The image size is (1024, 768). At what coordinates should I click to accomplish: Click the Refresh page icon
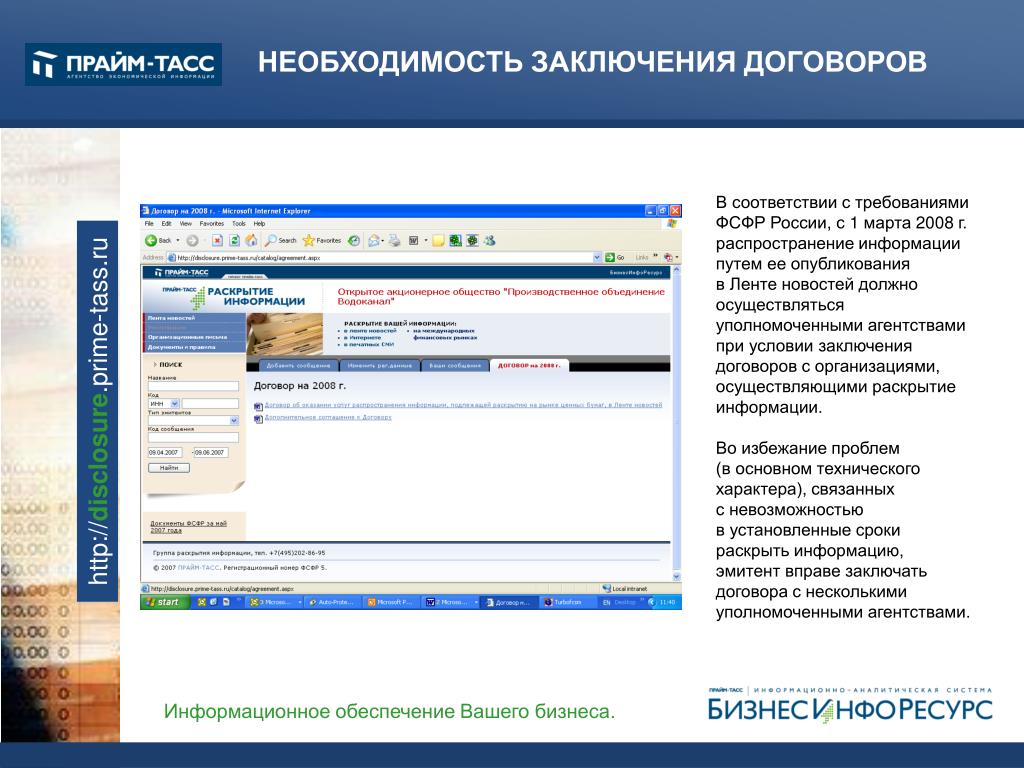click(234, 240)
